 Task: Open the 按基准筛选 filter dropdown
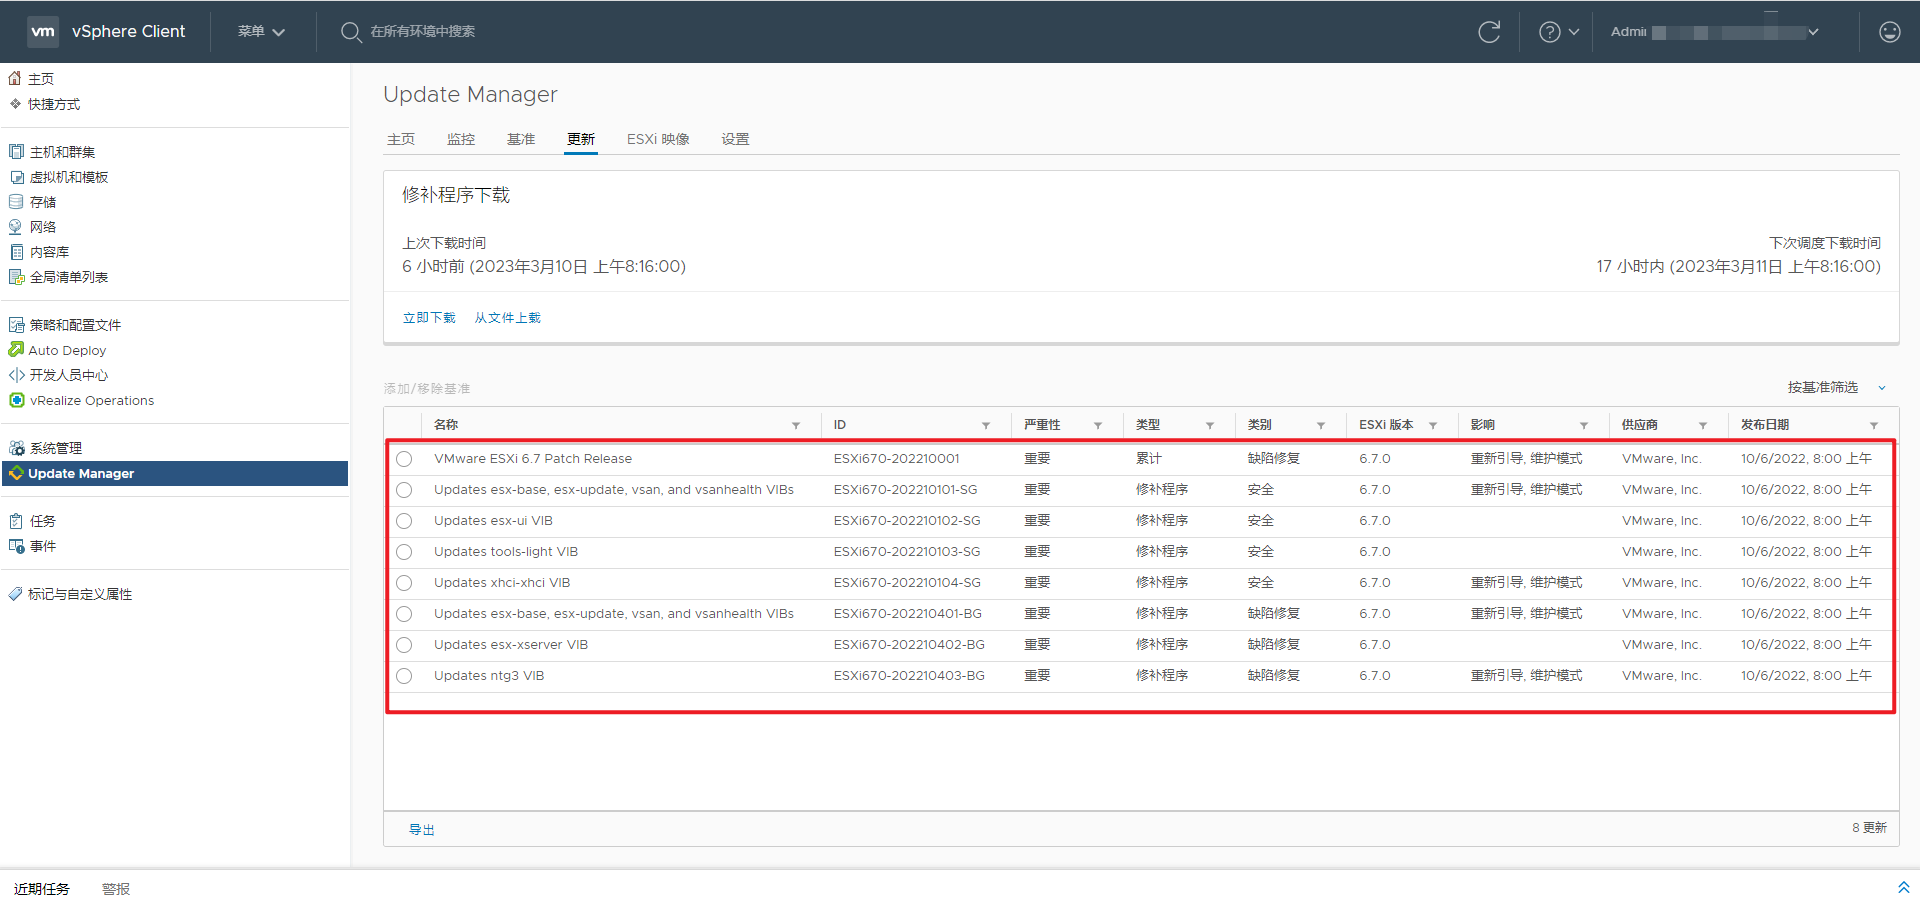coord(1836,387)
